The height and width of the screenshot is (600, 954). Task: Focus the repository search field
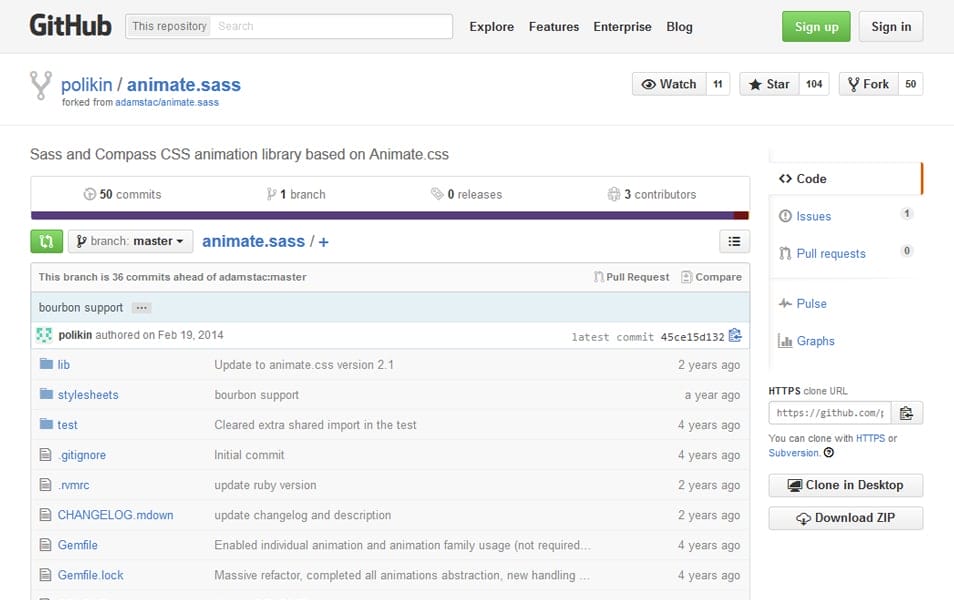pyautogui.click(x=332, y=26)
